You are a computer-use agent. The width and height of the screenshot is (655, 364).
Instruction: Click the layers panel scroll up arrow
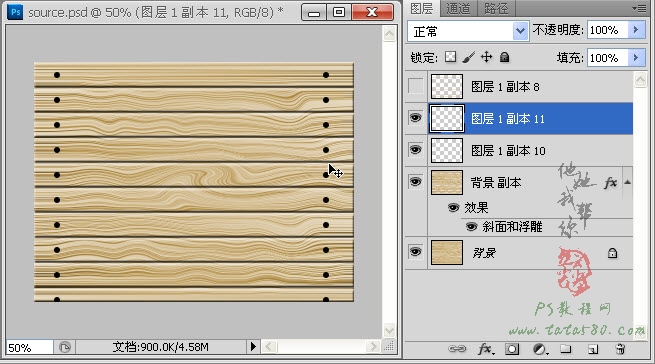(640, 79)
